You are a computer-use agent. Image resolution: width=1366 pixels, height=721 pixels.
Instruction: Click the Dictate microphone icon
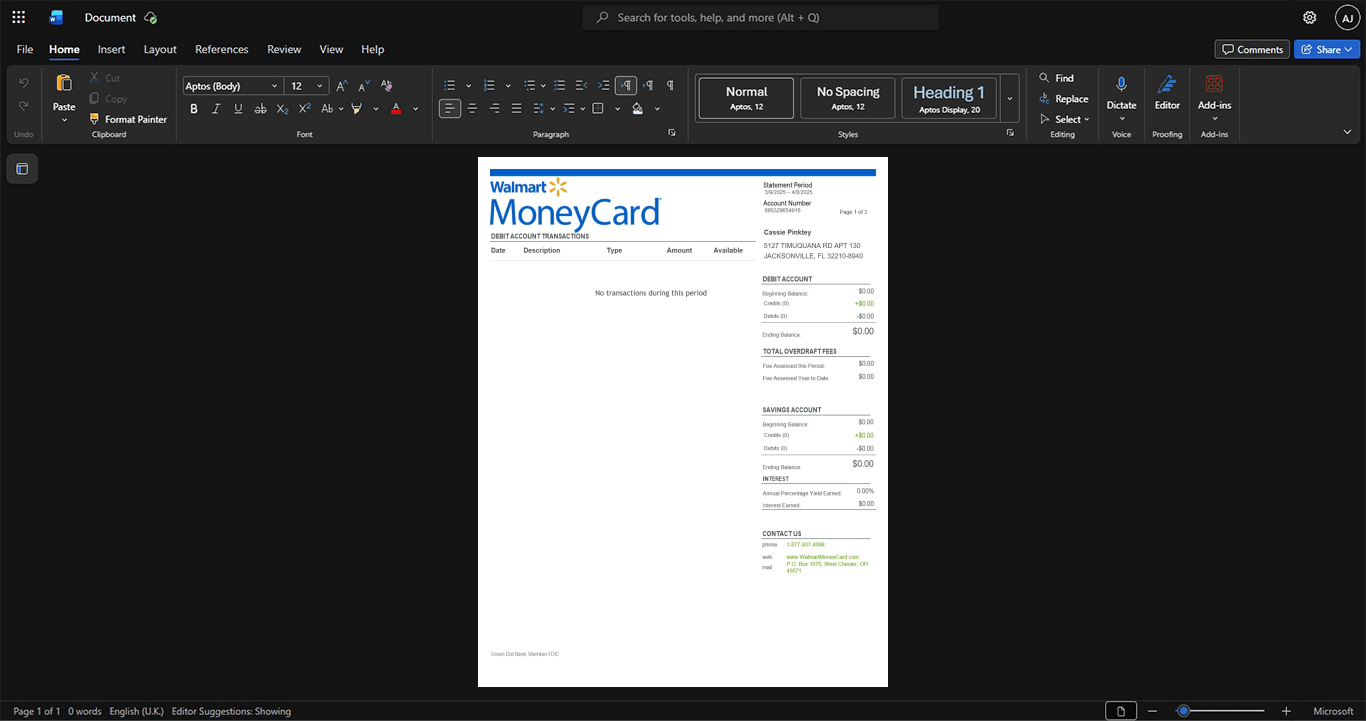(x=1121, y=84)
